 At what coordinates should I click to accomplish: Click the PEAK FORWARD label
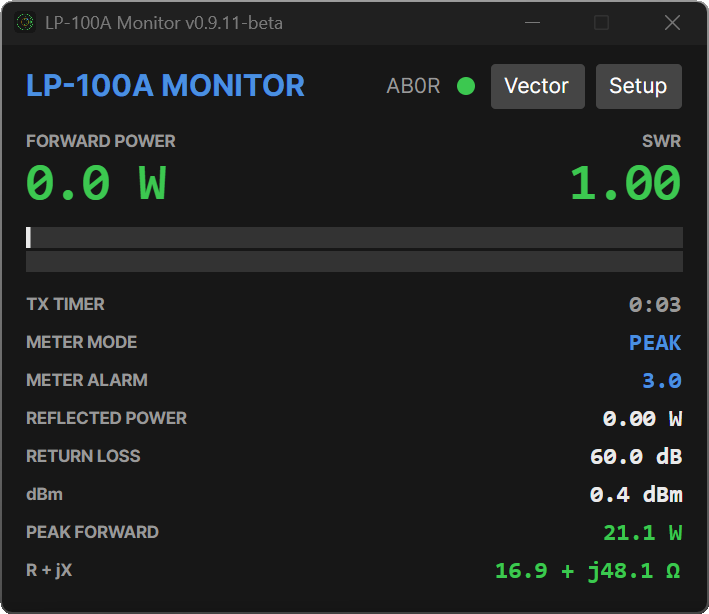[92, 532]
